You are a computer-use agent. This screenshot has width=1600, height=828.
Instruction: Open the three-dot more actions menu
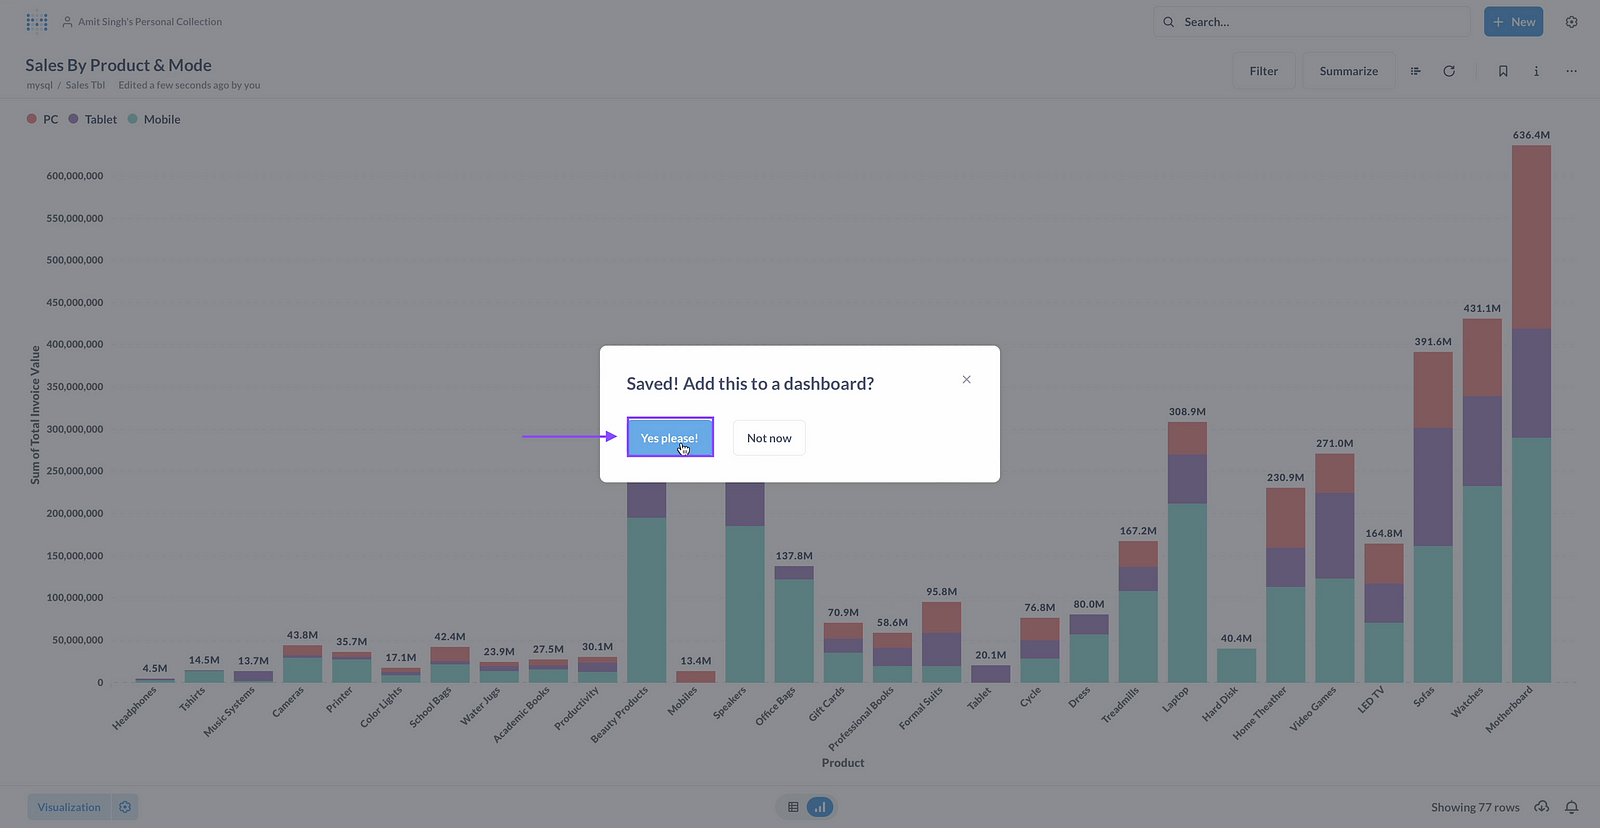(x=1571, y=71)
